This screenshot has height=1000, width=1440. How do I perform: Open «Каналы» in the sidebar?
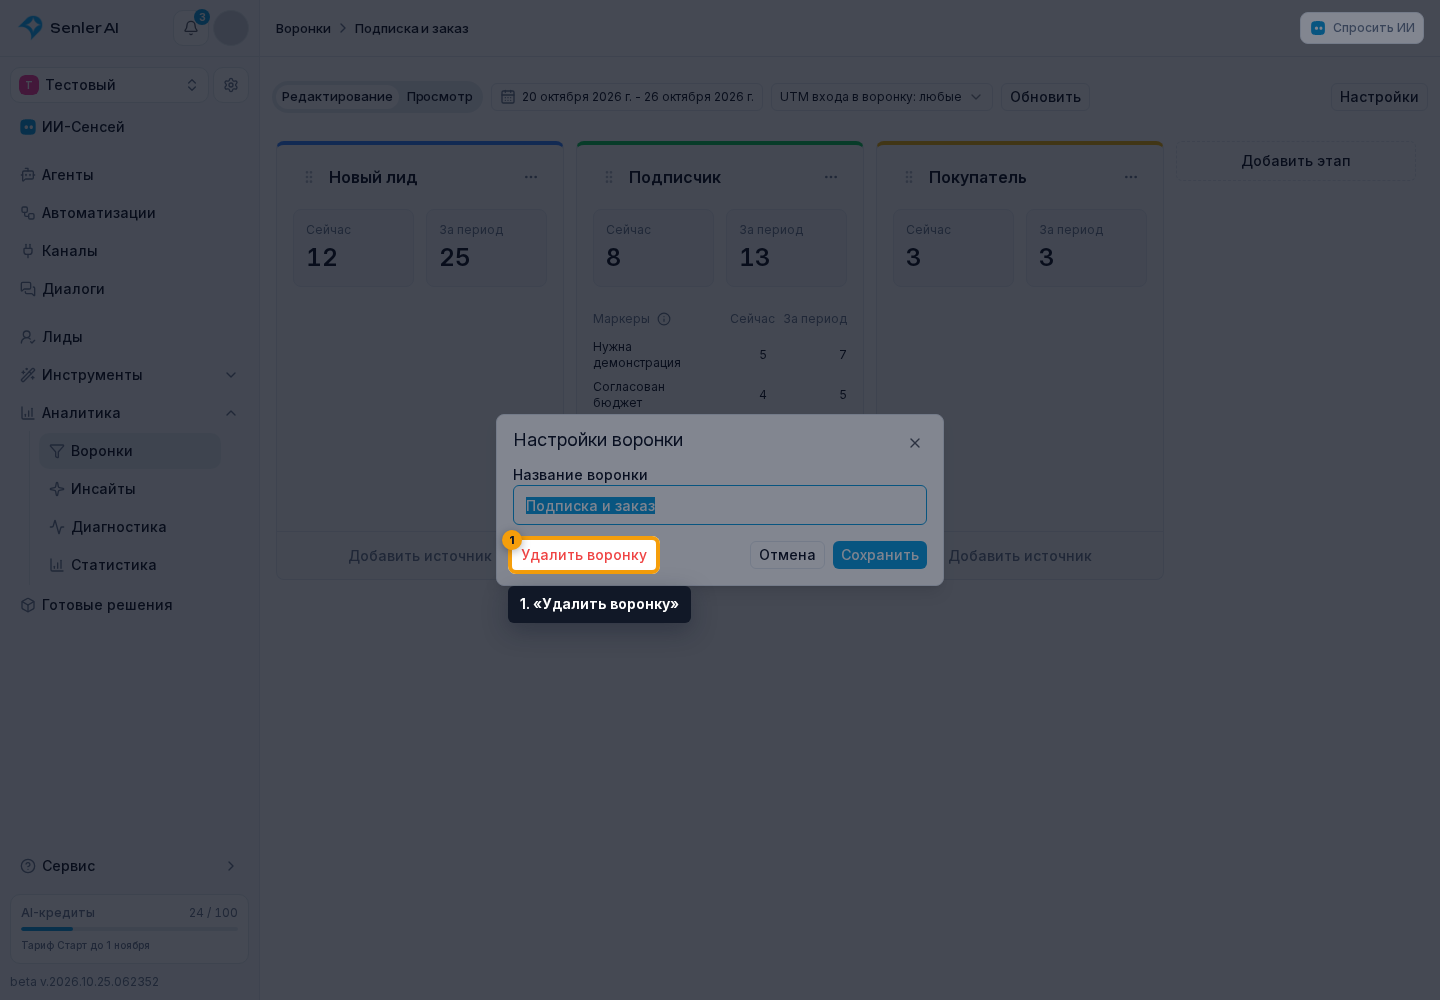point(129,251)
